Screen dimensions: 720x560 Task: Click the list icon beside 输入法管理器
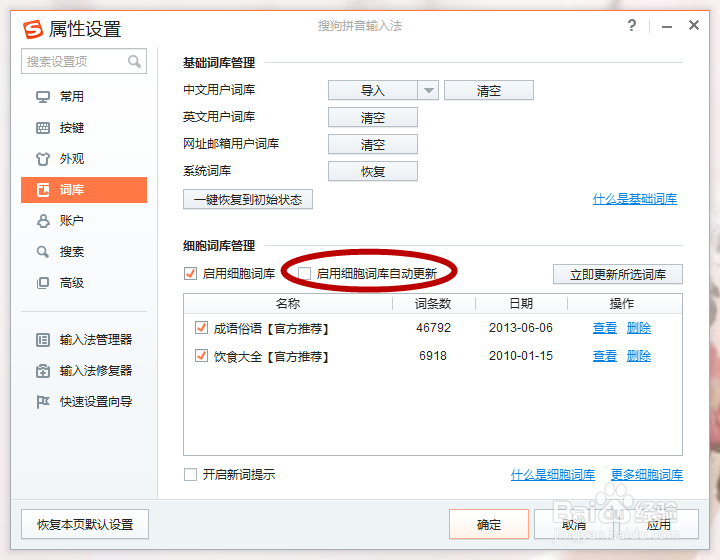[43, 340]
